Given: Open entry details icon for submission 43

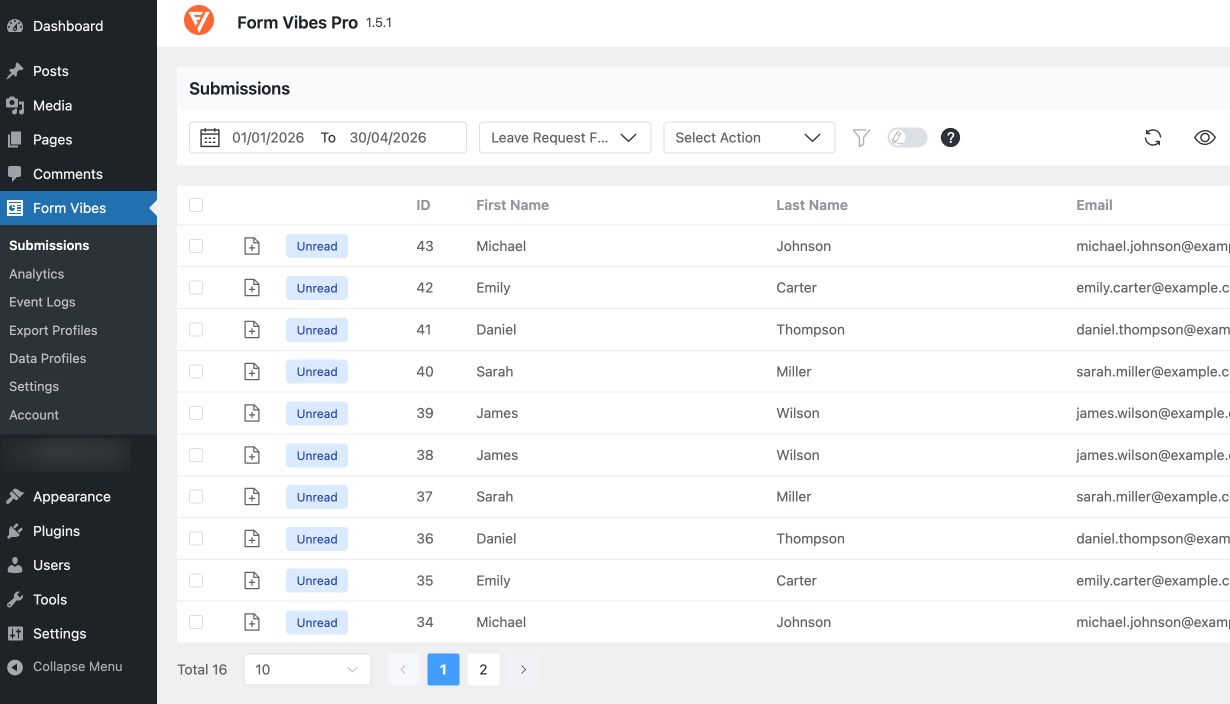Looking at the screenshot, I should (x=252, y=246).
